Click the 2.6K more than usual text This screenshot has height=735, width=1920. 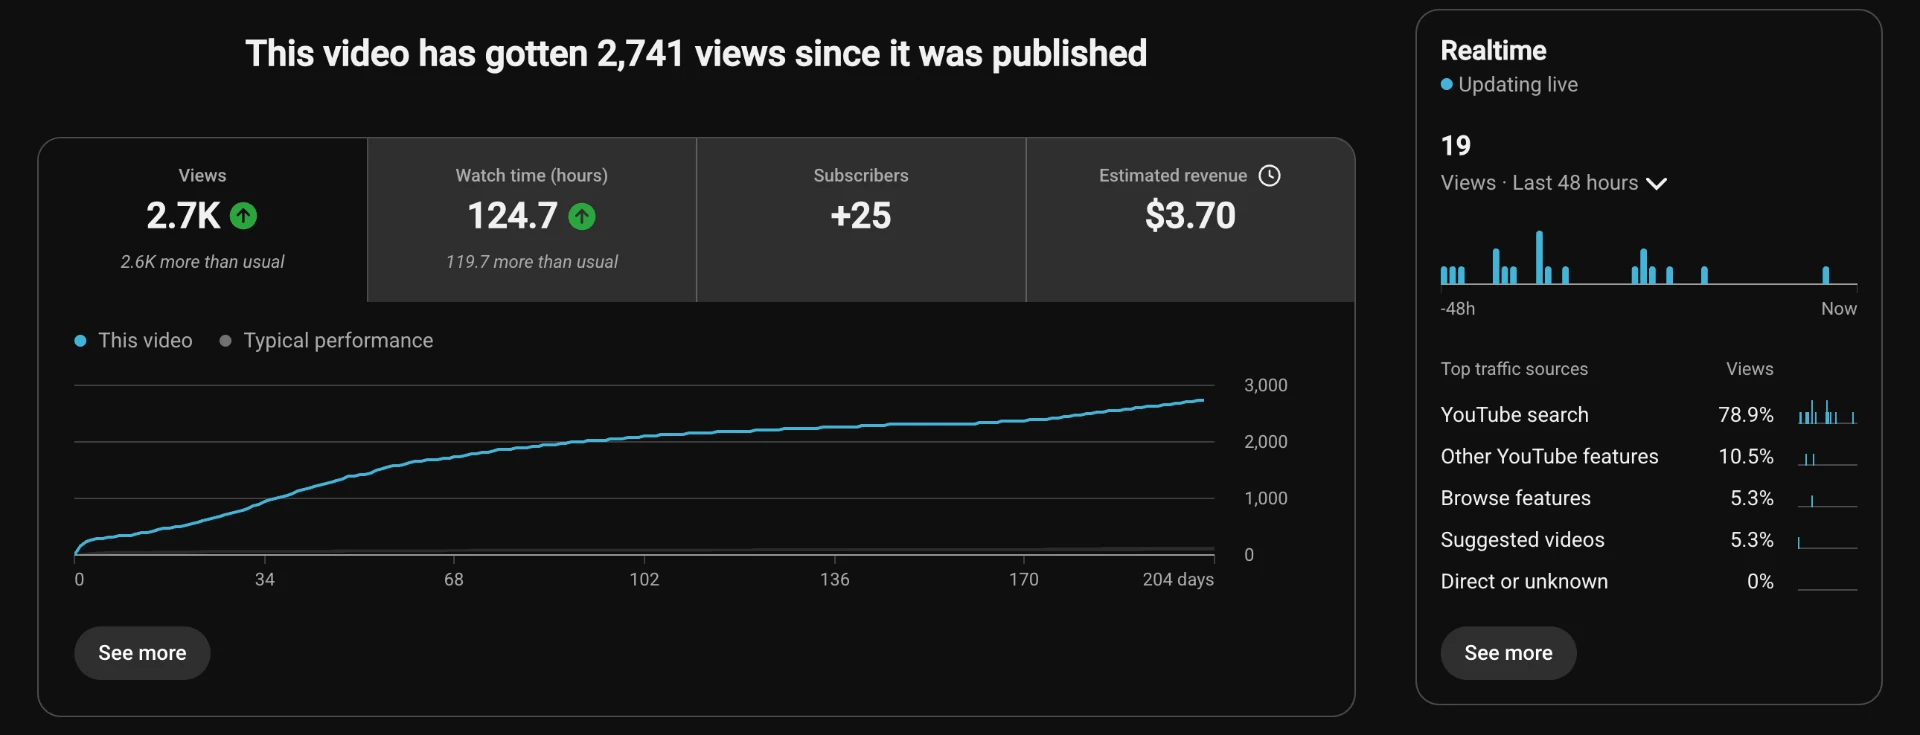tap(203, 262)
